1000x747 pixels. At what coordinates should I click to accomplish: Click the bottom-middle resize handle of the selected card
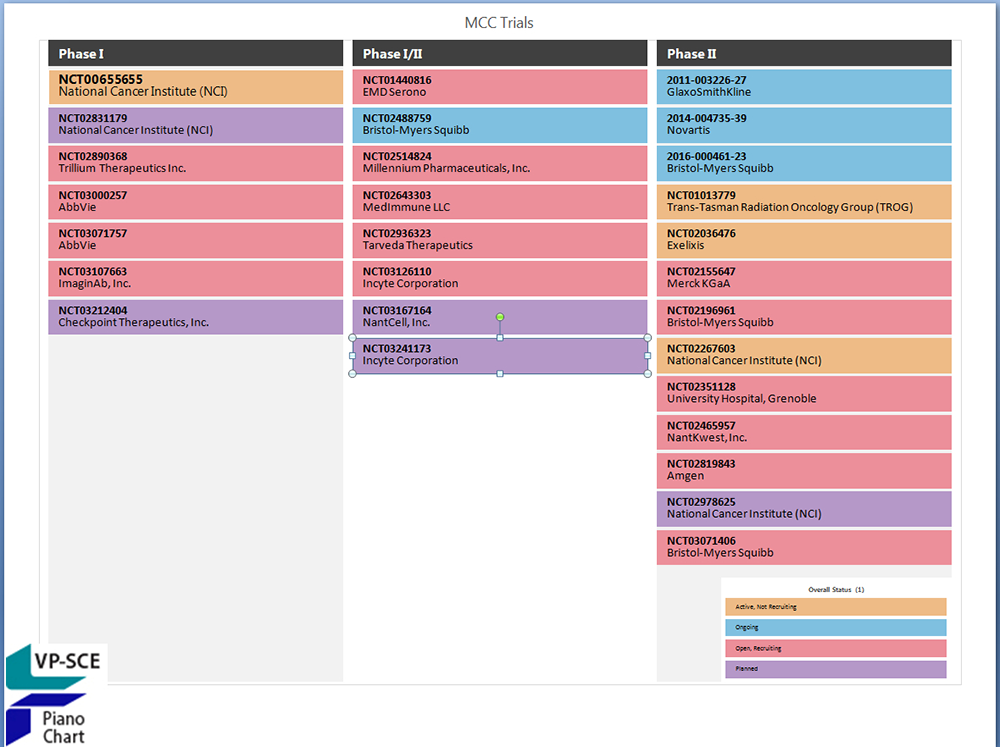(x=500, y=374)
